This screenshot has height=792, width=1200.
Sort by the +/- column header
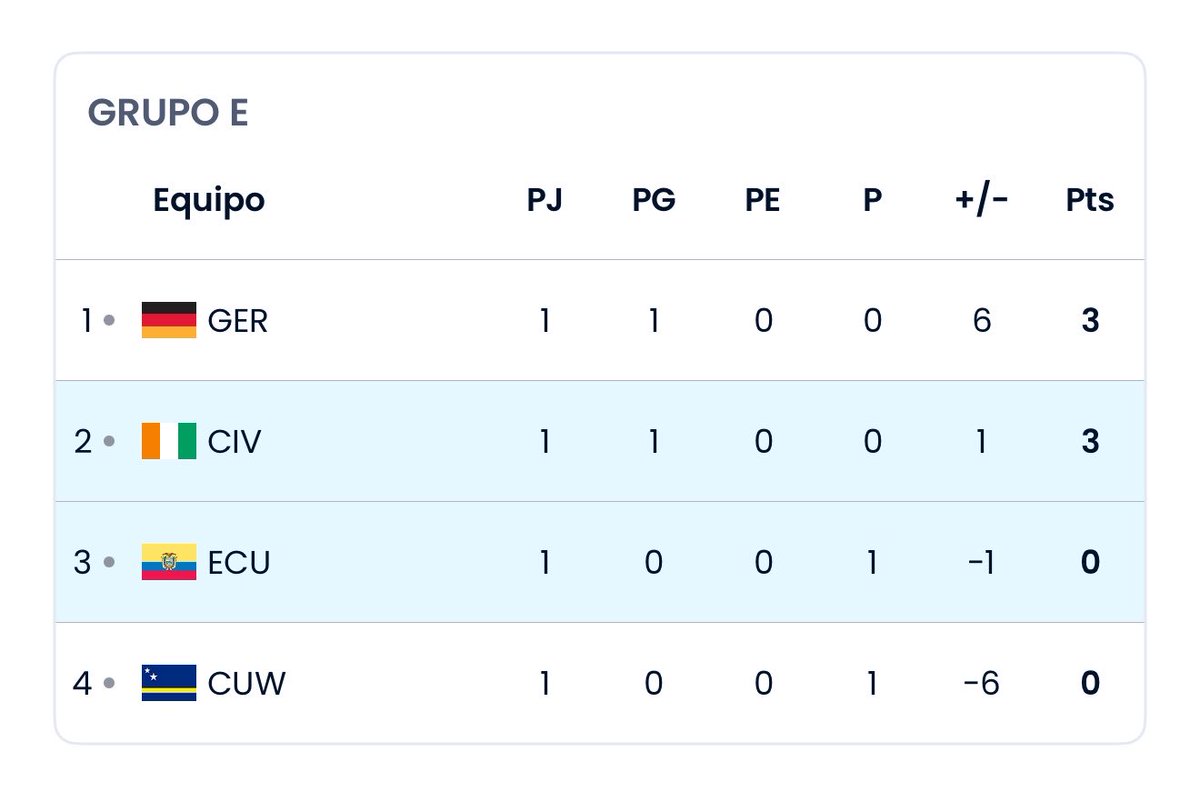pyautogui.click(x=981, y=200)
